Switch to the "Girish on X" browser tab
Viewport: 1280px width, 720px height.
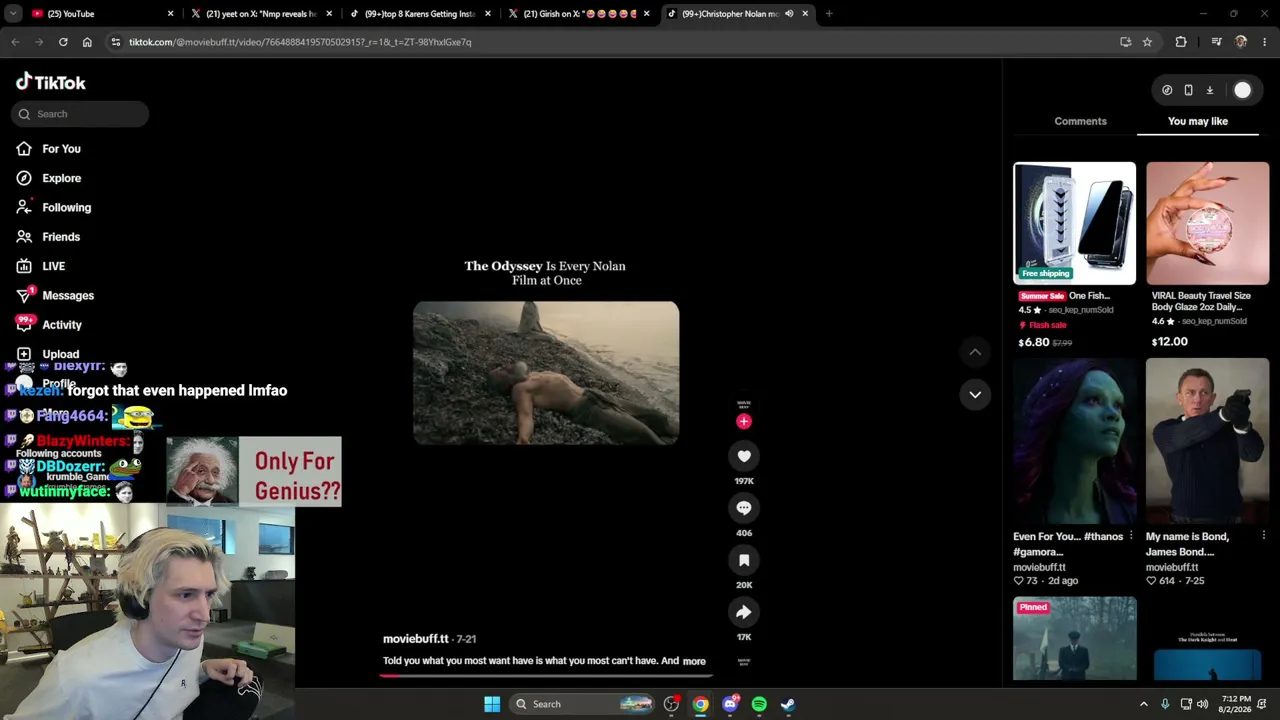tap(577, 14)
